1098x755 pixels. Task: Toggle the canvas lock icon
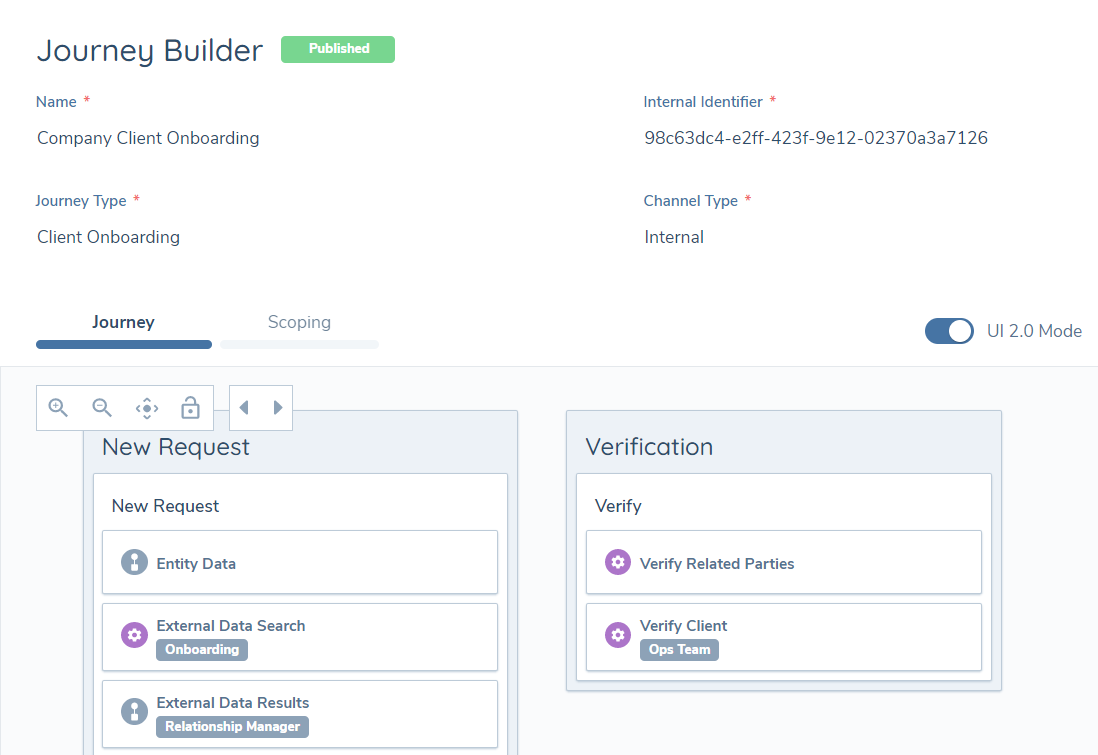click(190, 408)
